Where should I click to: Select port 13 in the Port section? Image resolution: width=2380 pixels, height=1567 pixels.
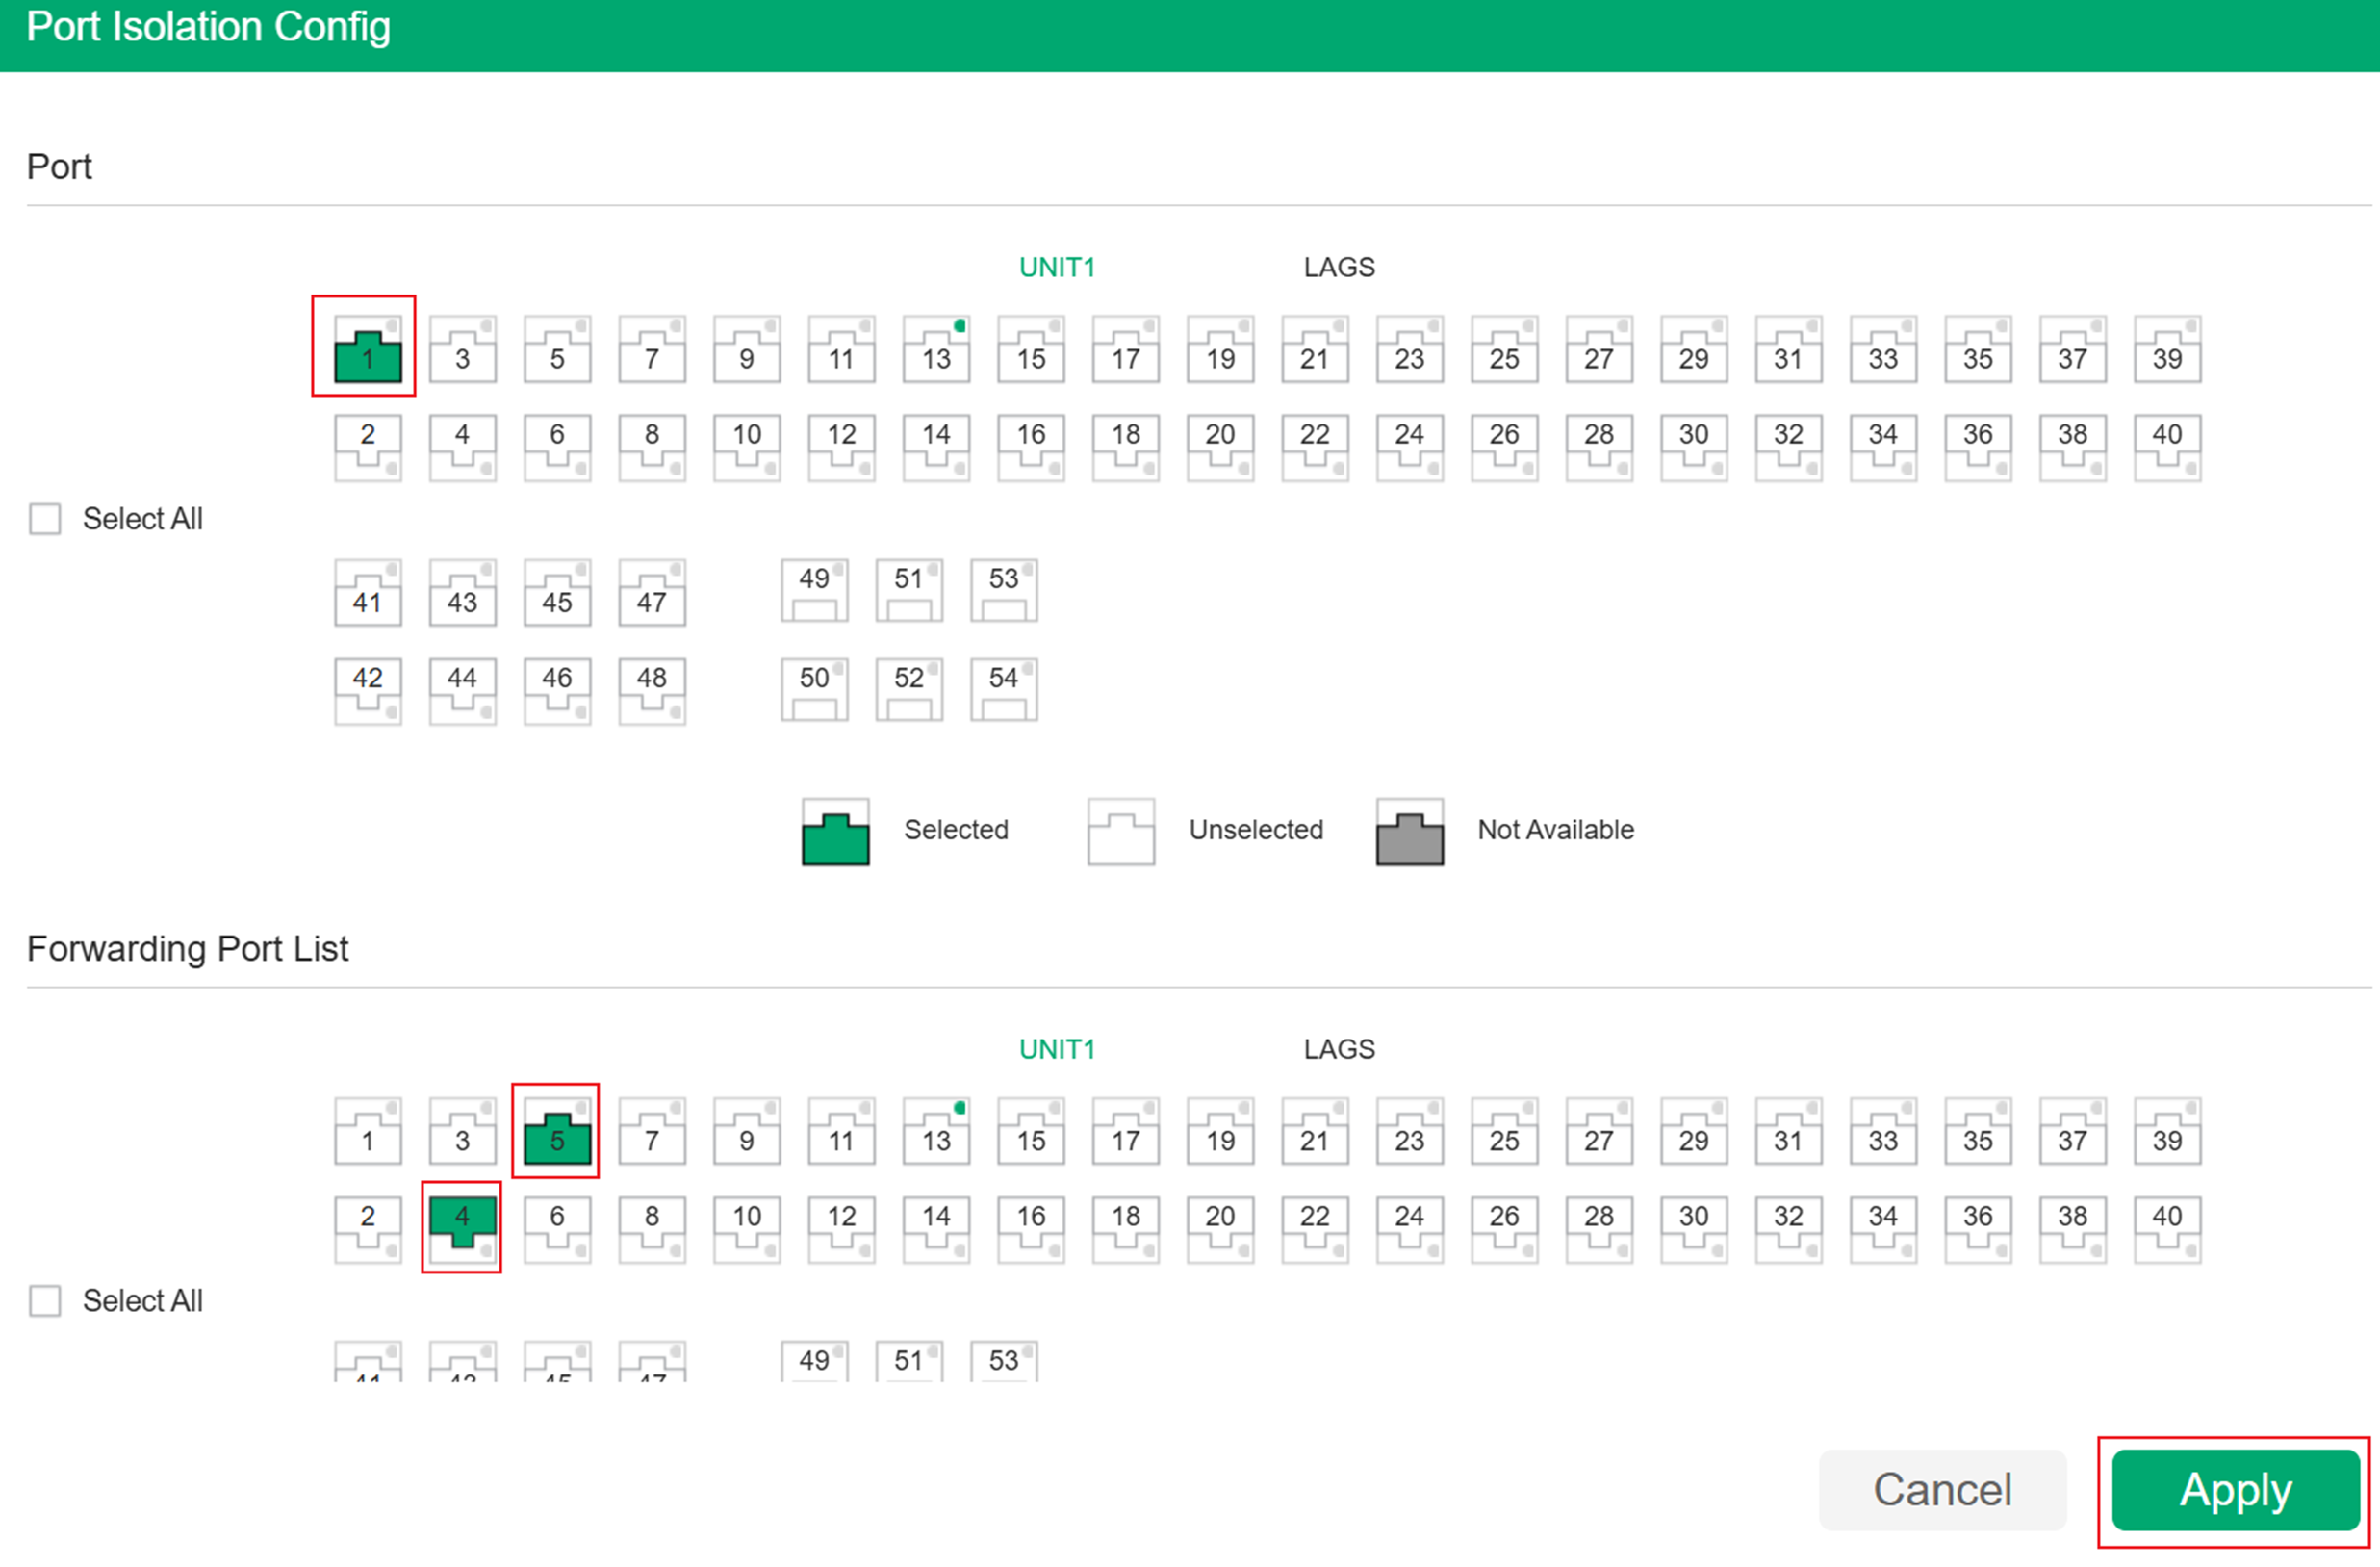[x=936, y=350]
